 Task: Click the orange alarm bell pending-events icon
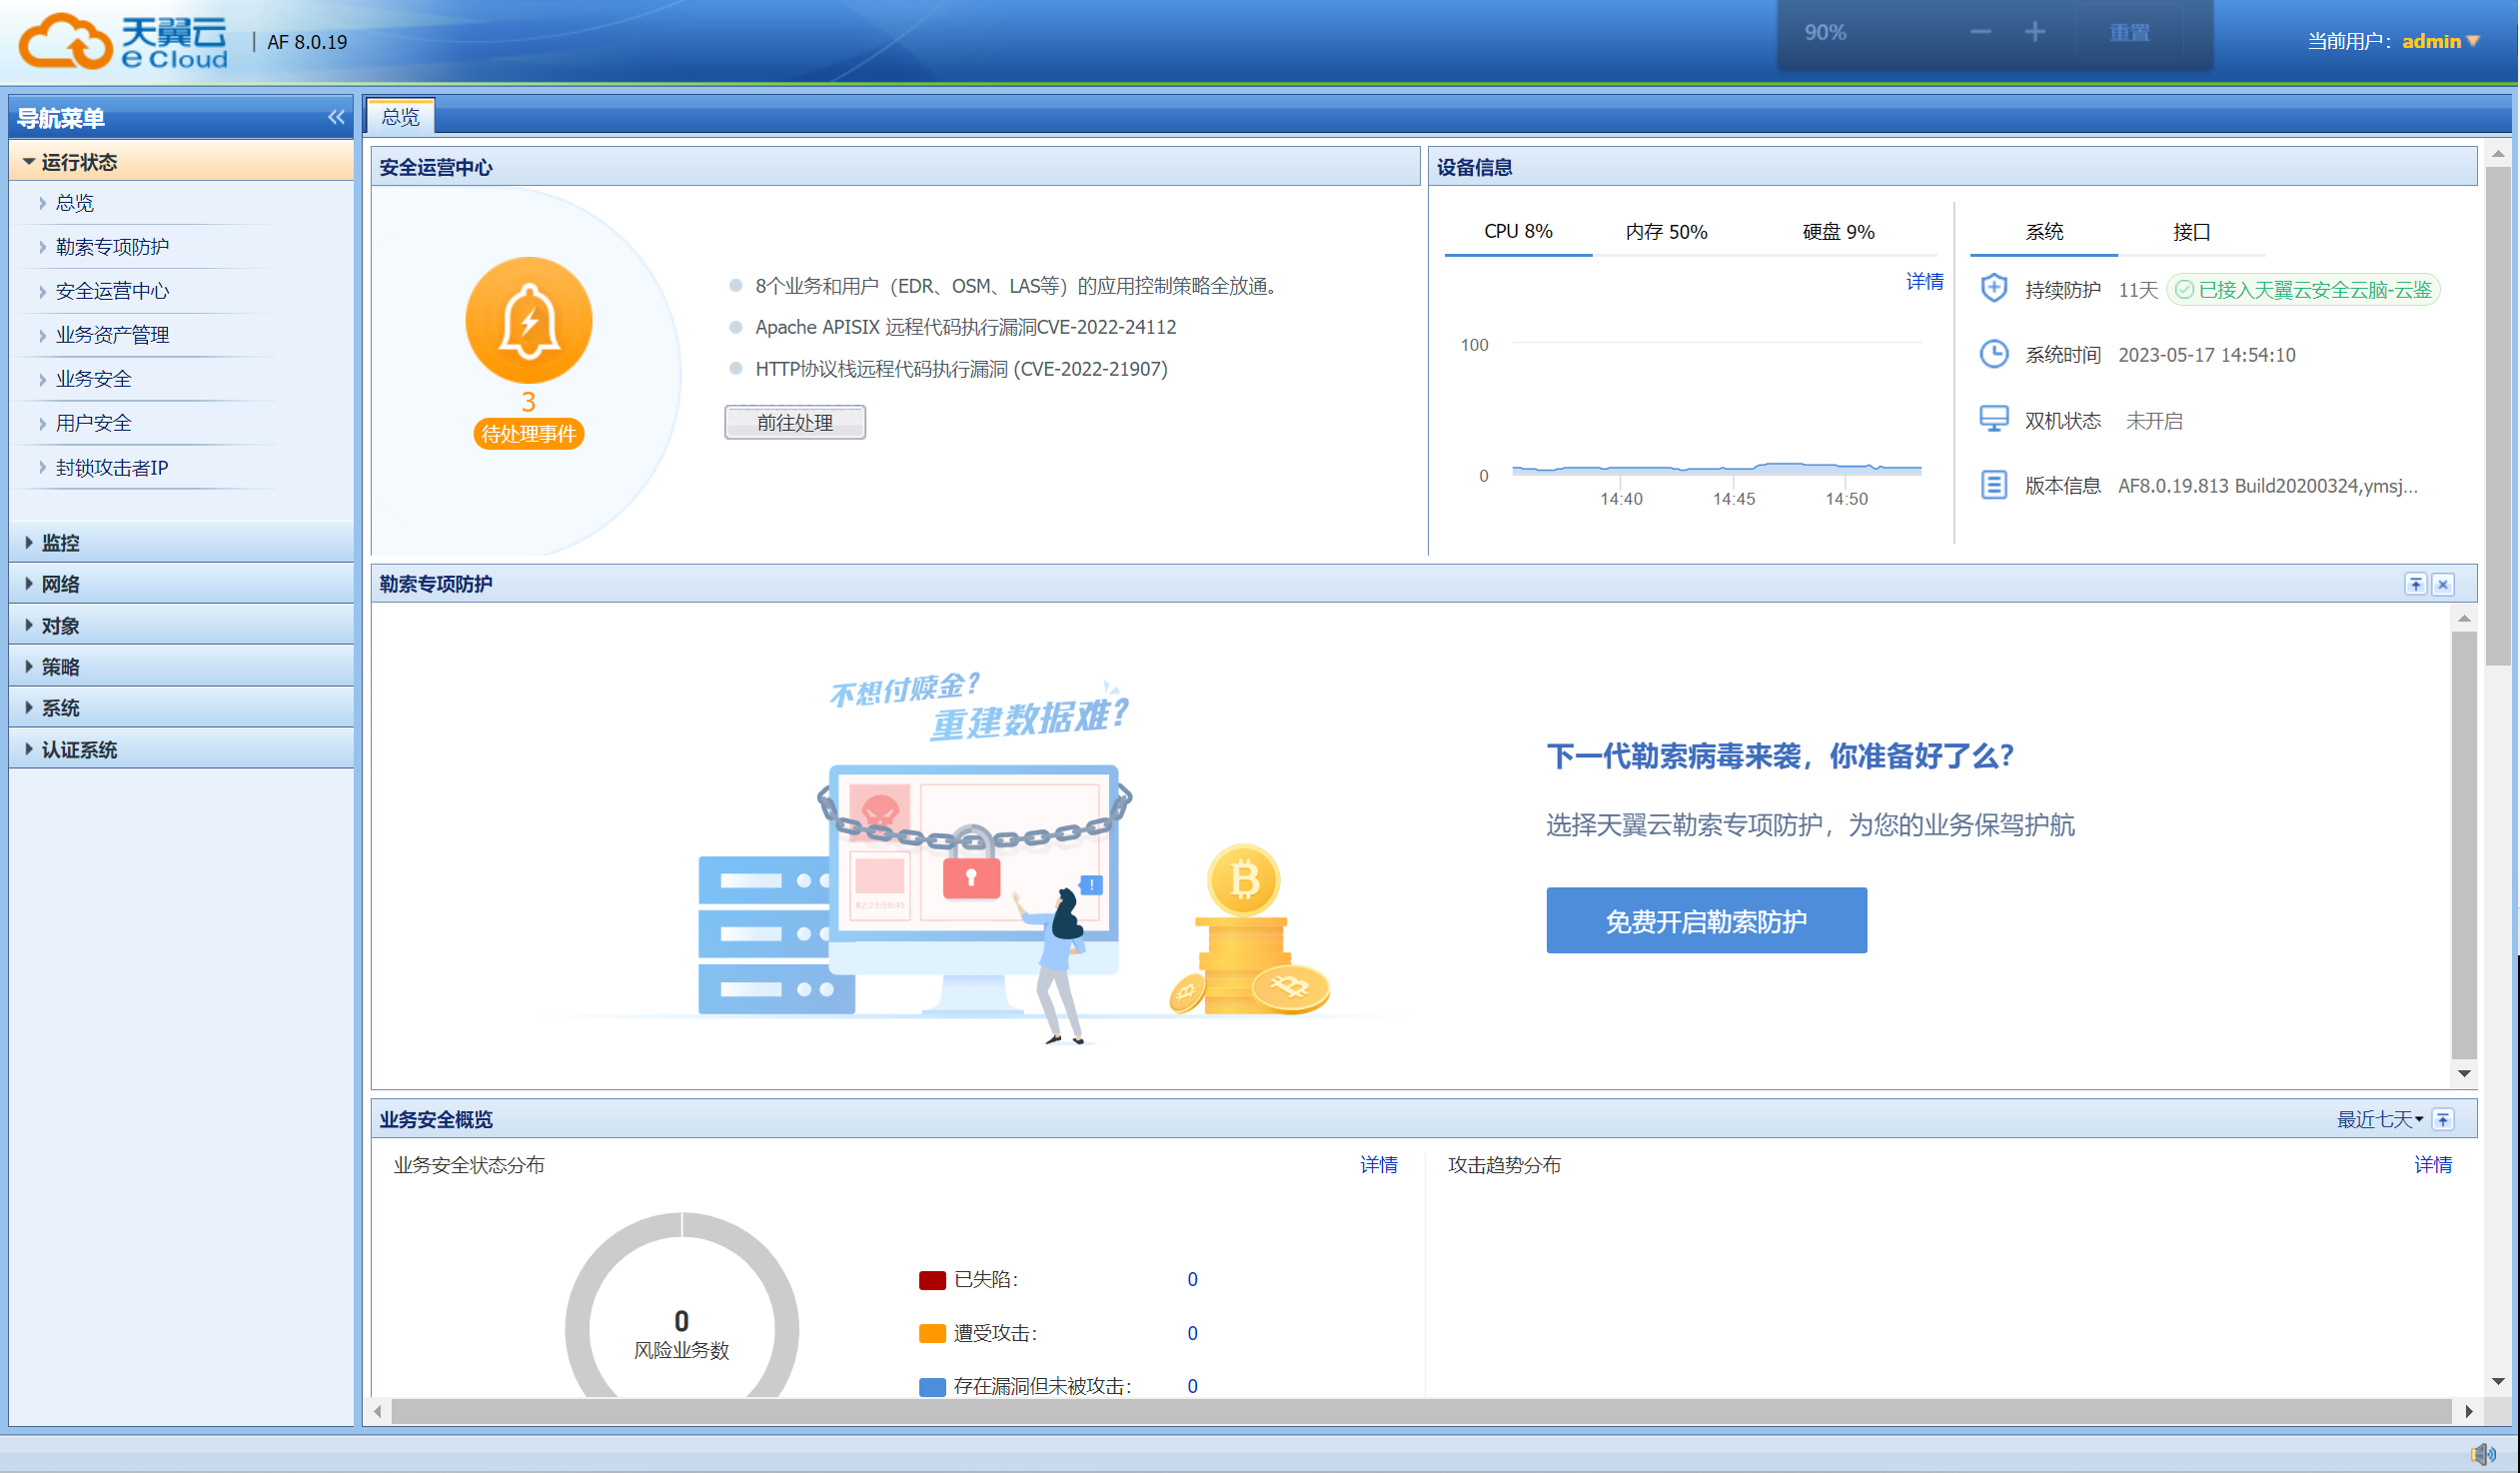[x=528, y=321]
